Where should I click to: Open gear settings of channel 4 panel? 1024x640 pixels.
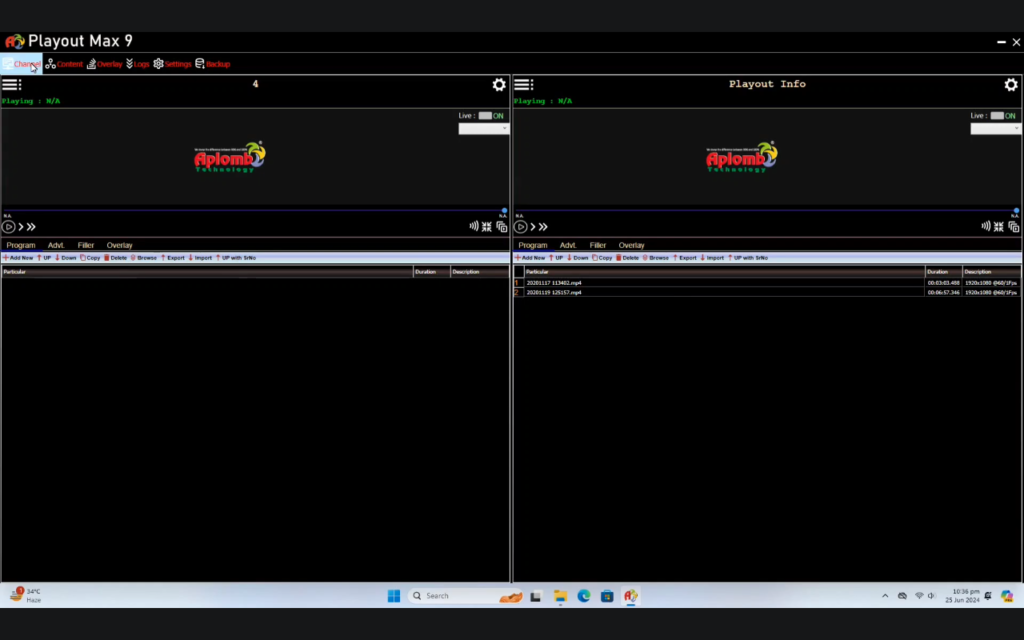click(498, 85)
